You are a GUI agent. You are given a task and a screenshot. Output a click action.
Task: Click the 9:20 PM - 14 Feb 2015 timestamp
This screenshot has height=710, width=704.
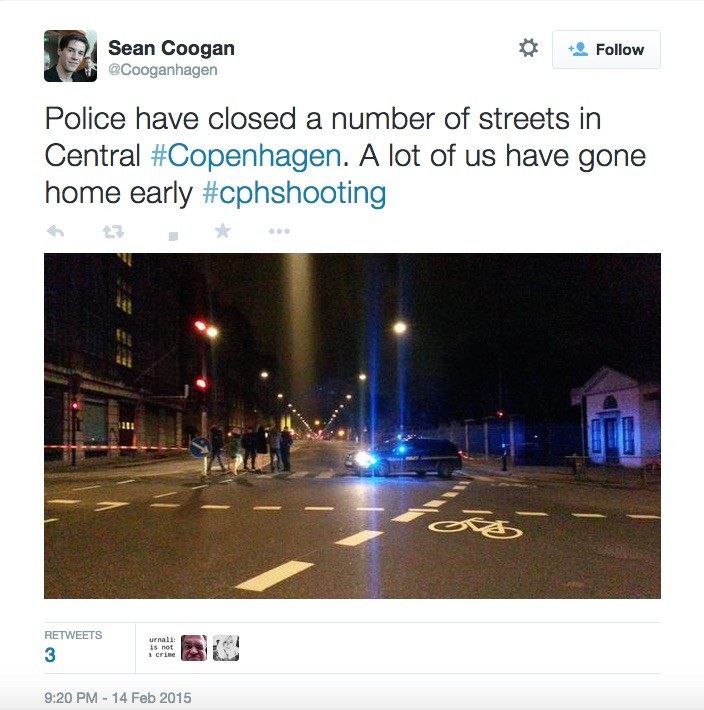click(x=118, y=697)
